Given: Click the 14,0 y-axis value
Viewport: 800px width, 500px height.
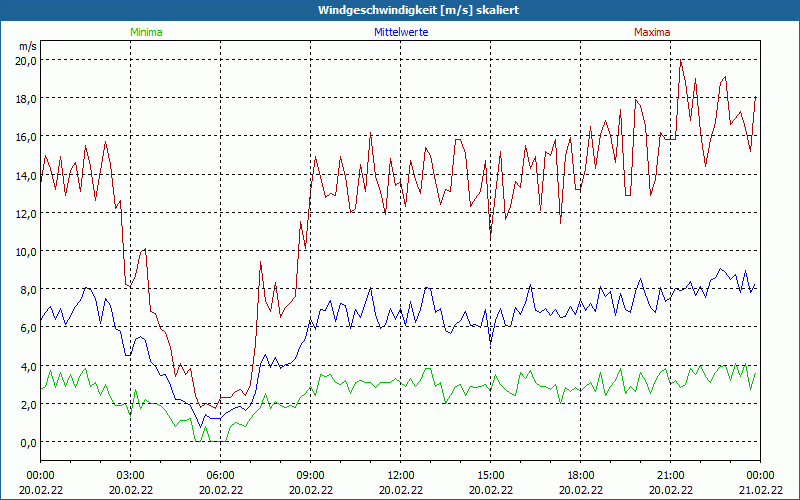Looking at the screenshot, I should pos(28,175).
